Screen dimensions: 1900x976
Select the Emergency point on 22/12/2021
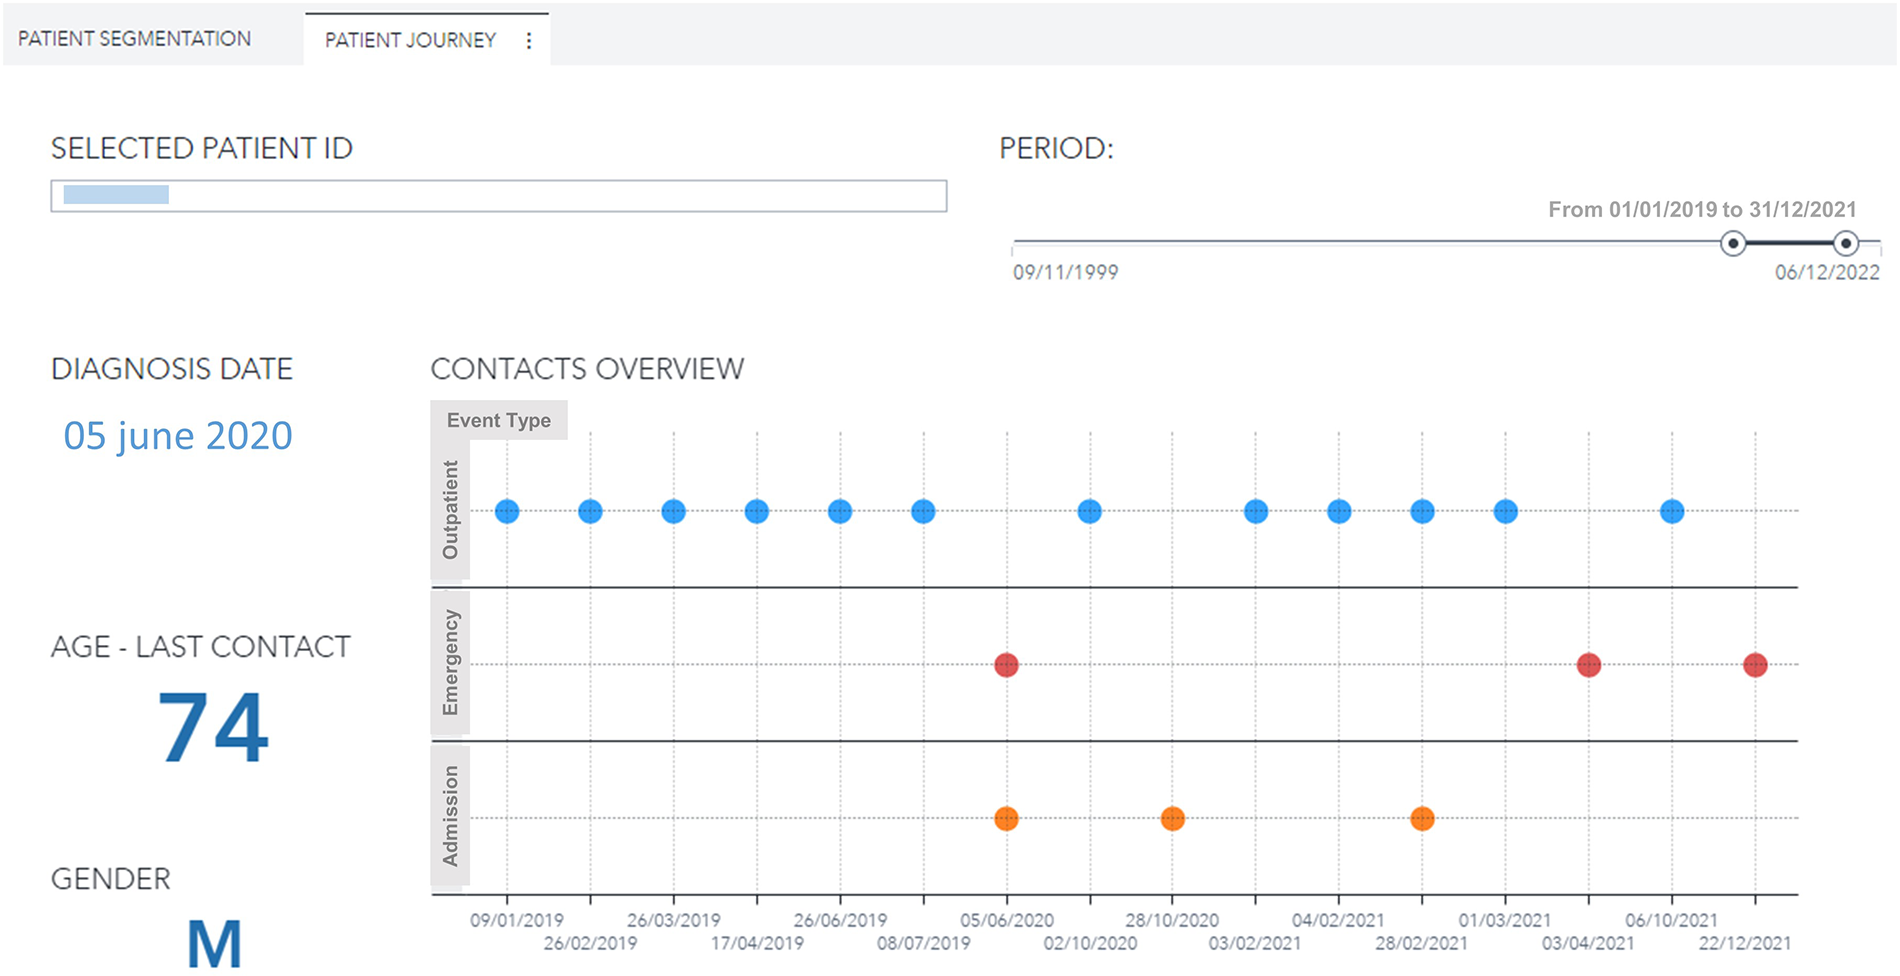[x=1755, y=665]
